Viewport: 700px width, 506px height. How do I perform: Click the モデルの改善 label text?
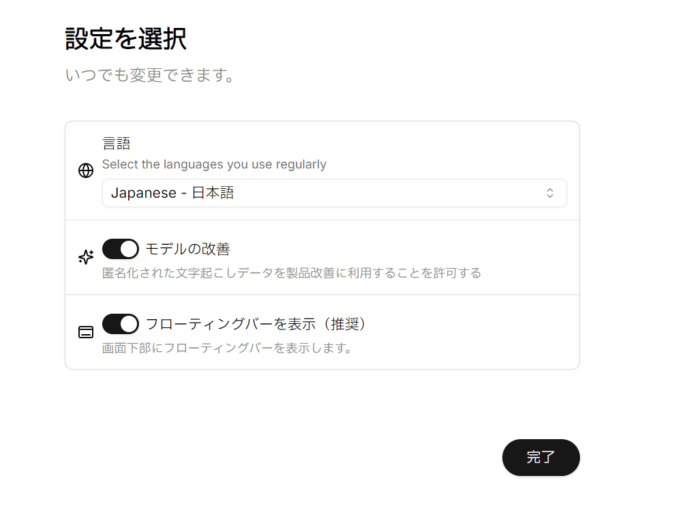point(188,249)
